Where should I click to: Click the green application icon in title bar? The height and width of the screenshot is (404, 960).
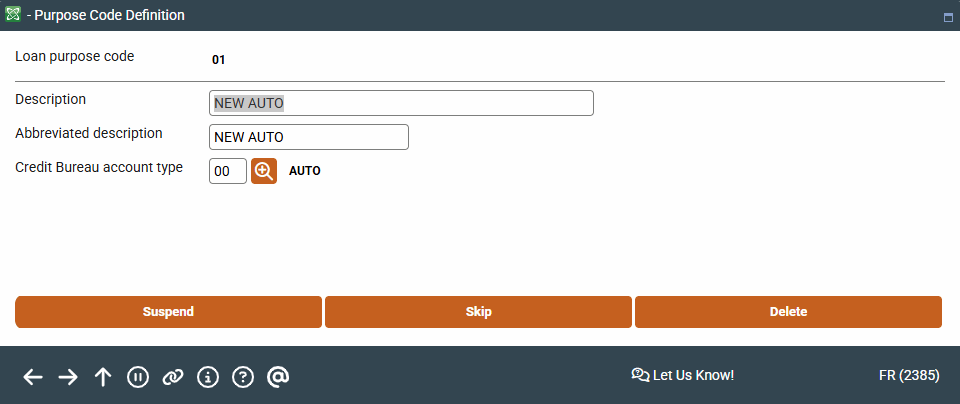tap(13, 15)
